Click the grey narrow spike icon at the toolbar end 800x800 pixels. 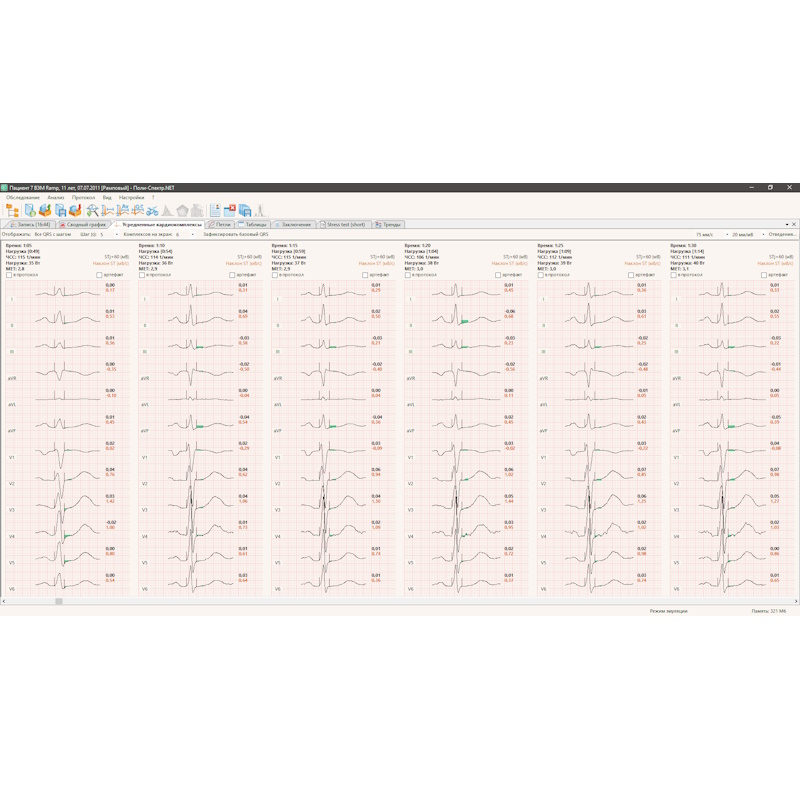click(x=260, y=210)
